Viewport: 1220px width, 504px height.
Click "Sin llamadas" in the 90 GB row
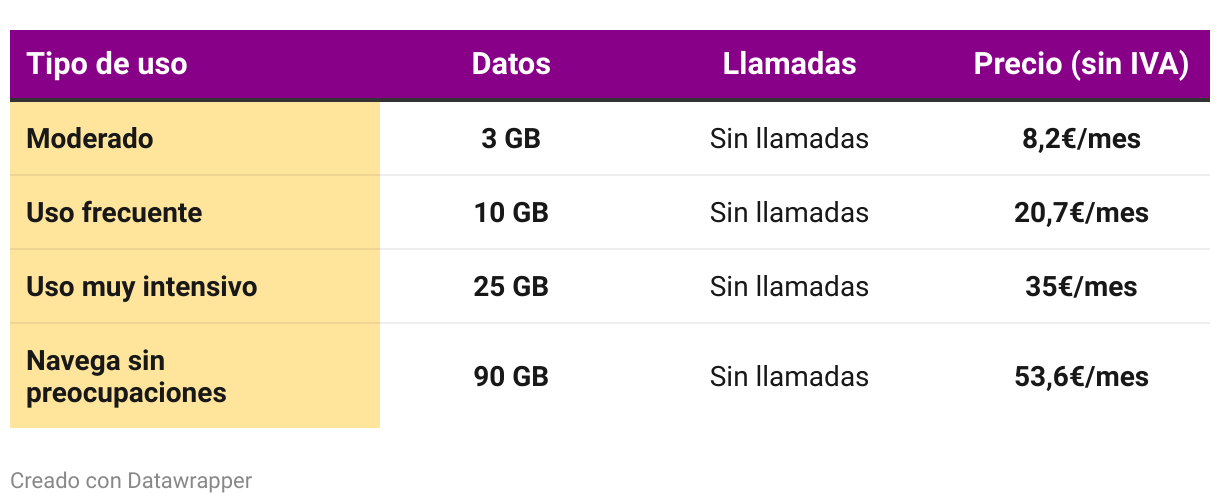tap(789, 377)
